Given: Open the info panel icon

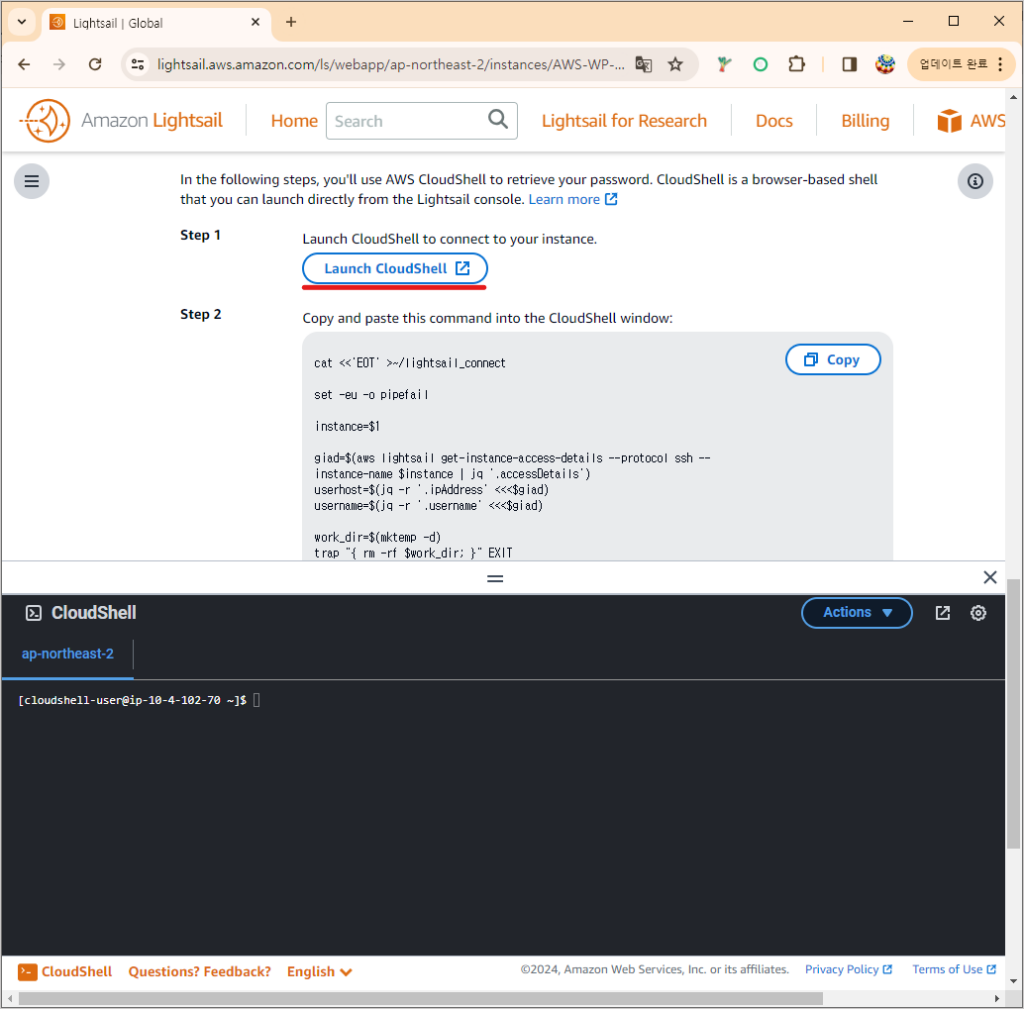Looking at the screenshot, I should click(975, 181).
